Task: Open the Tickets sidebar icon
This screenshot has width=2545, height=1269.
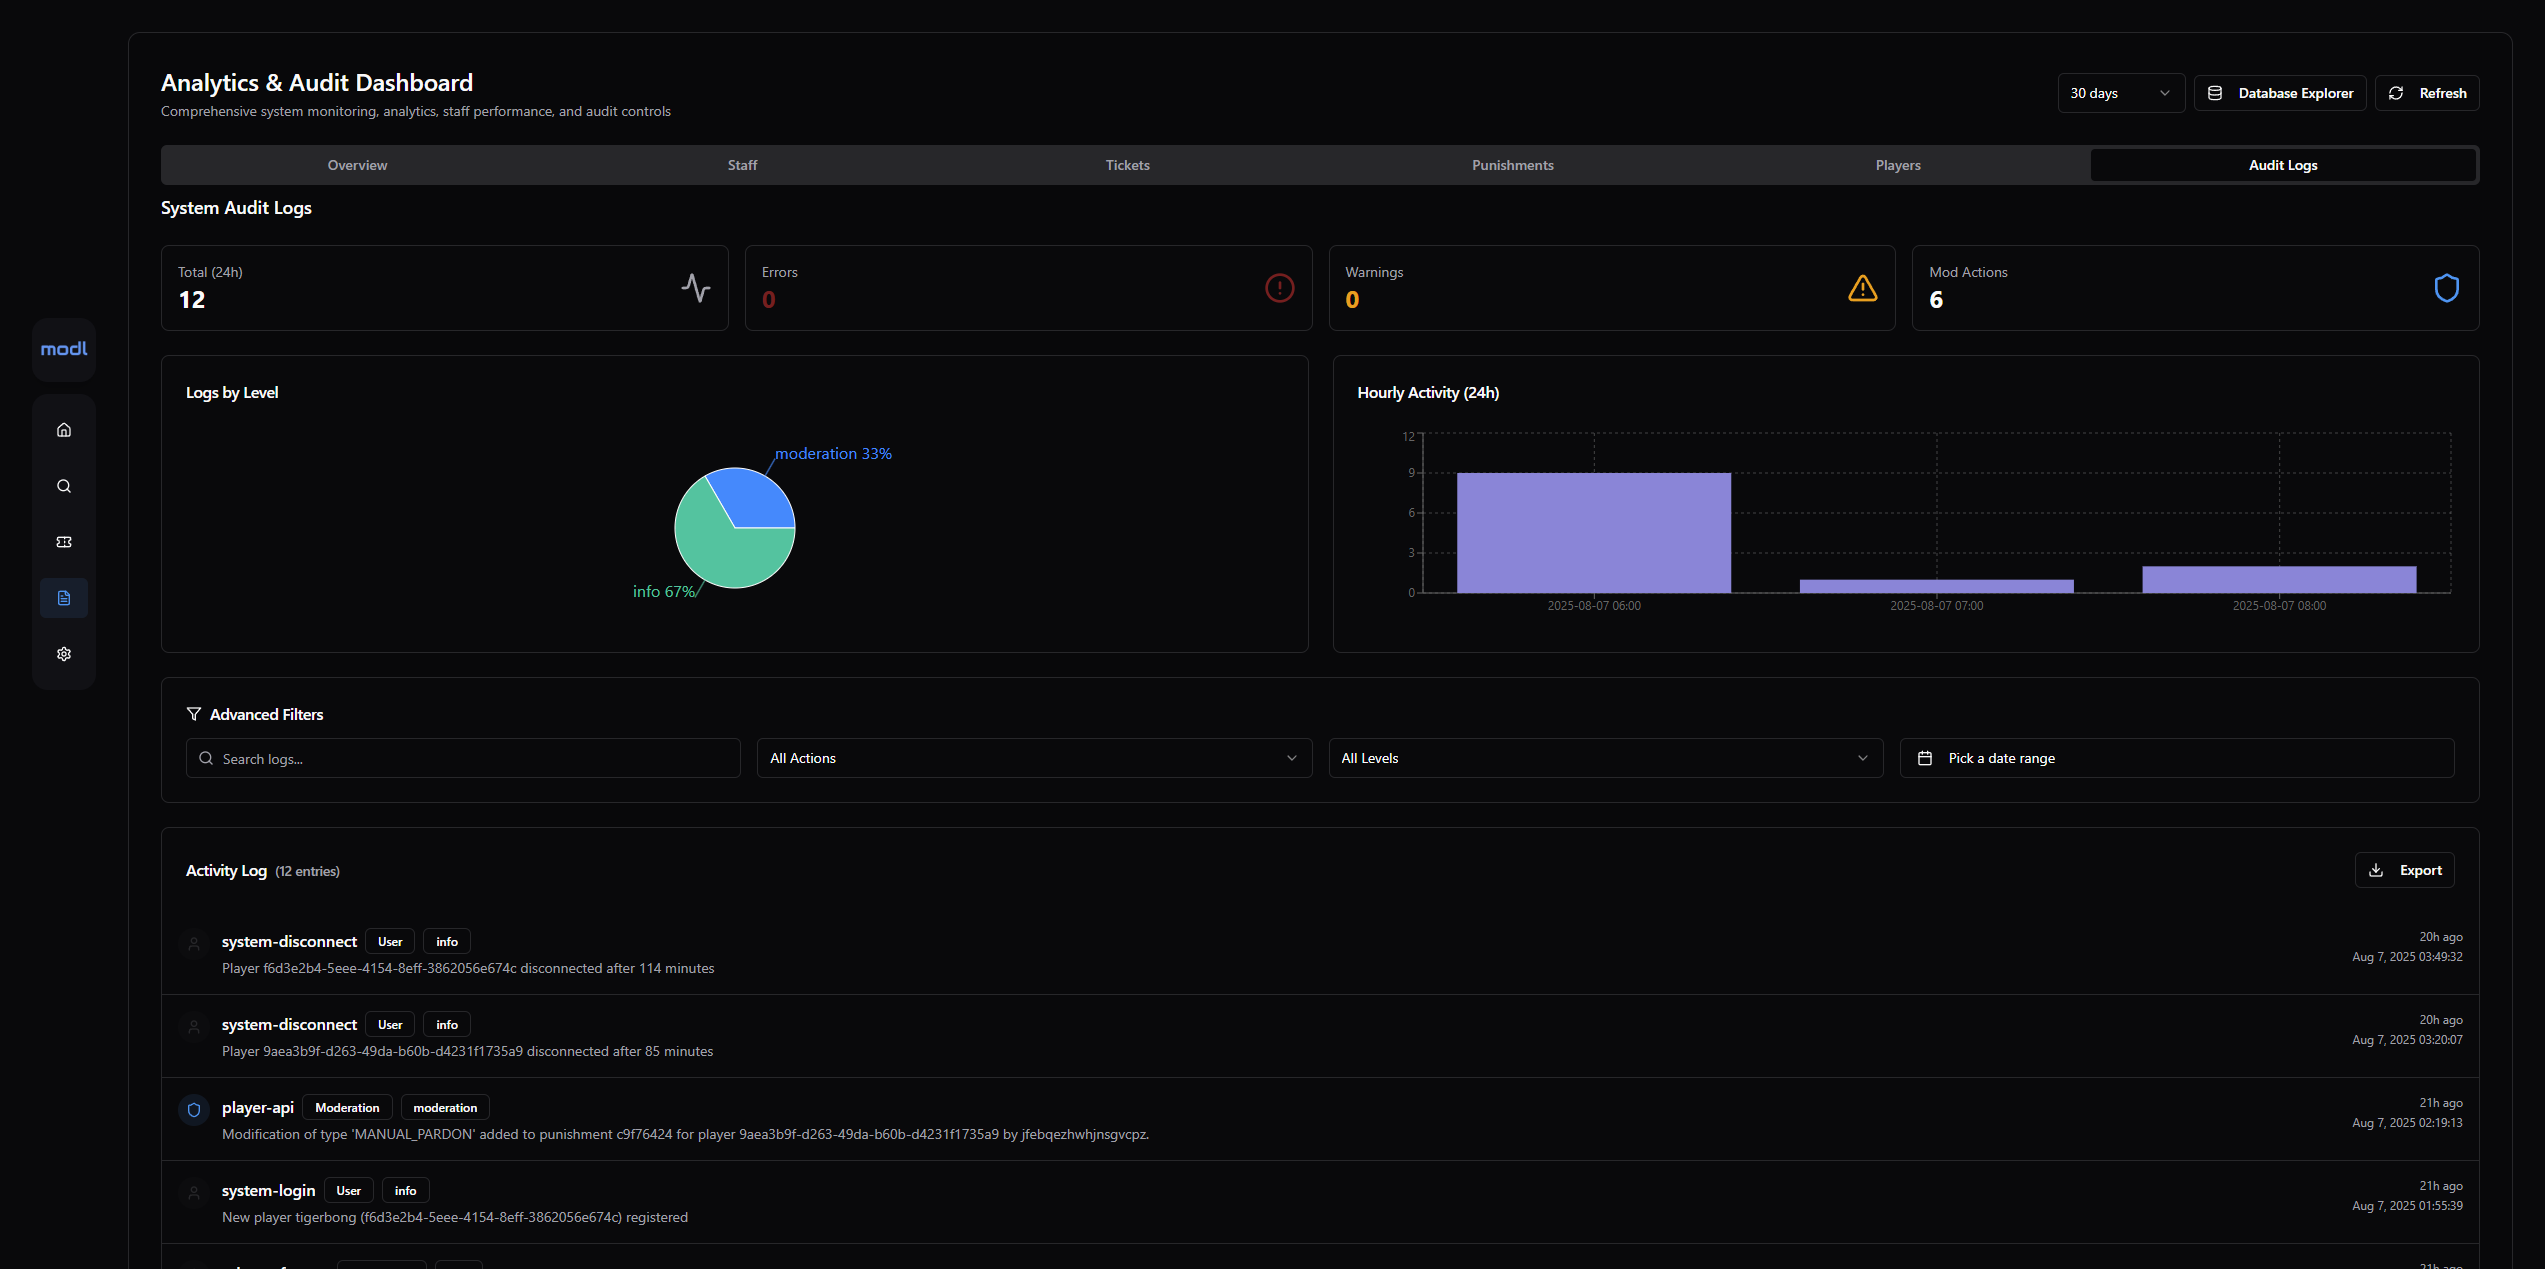Action: pos(64,542)
